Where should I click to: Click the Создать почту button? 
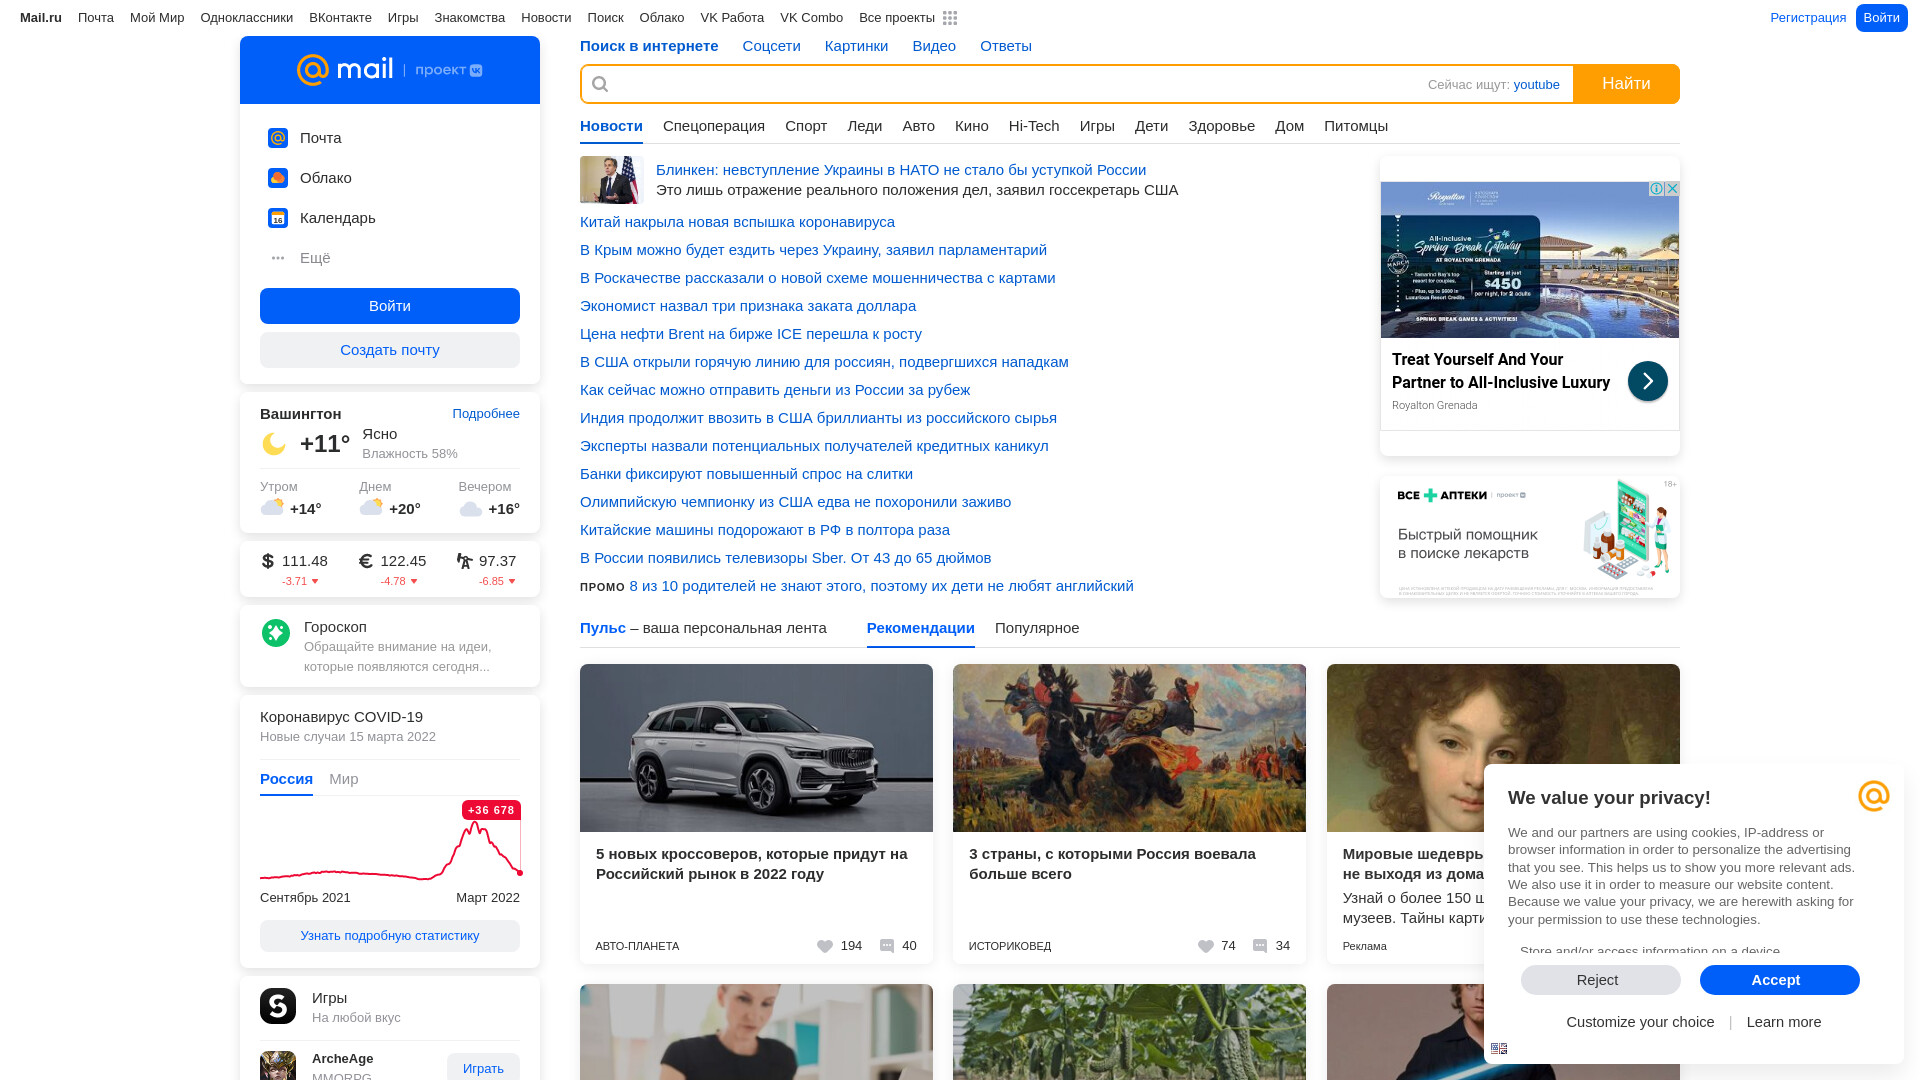coord(390,350)
